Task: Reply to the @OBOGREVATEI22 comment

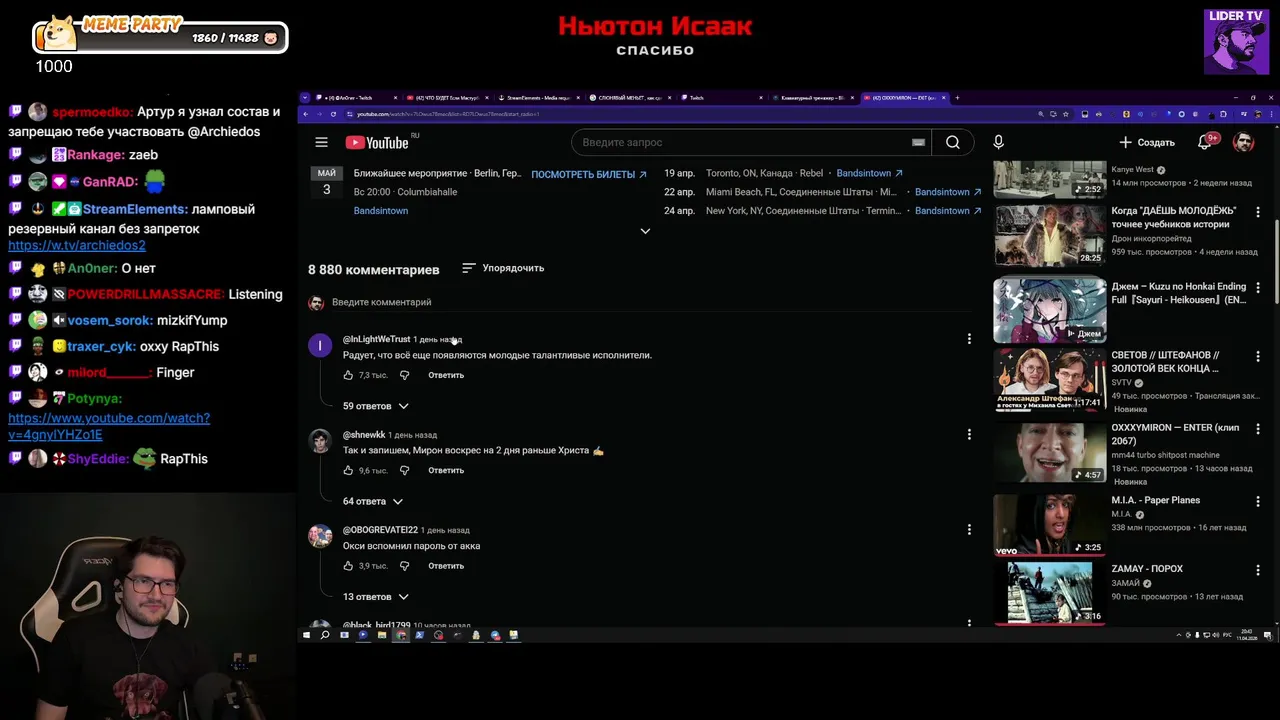Action: (x=446, y=566)
